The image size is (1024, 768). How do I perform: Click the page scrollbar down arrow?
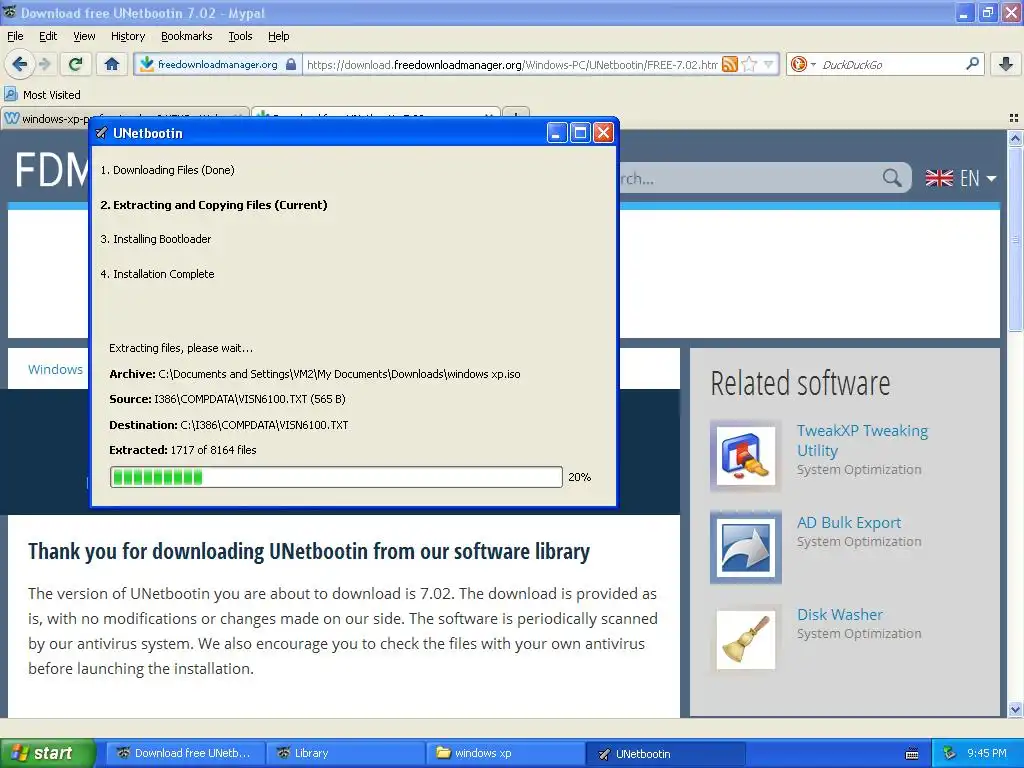[x=1015, y=709]
